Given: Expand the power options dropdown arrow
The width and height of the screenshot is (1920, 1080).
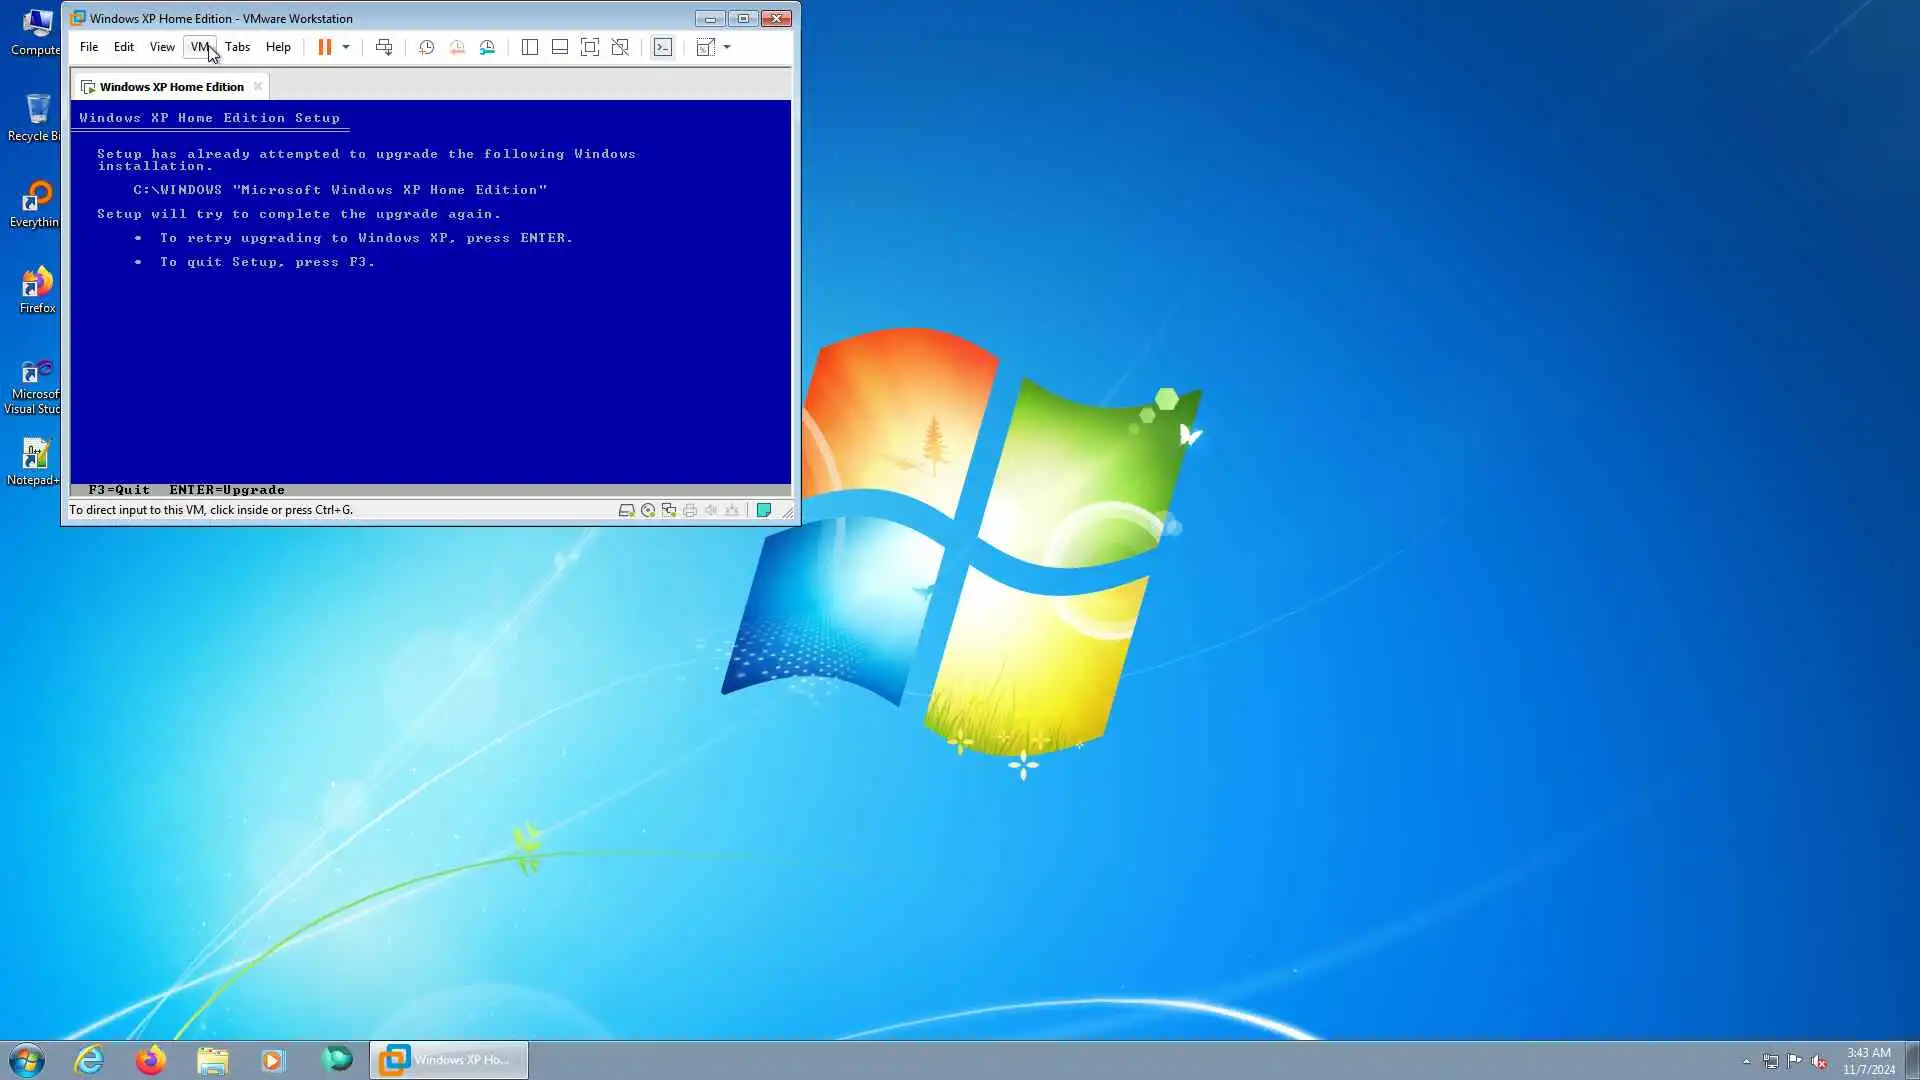Looking at the screenshot, I should coord(346,47).
